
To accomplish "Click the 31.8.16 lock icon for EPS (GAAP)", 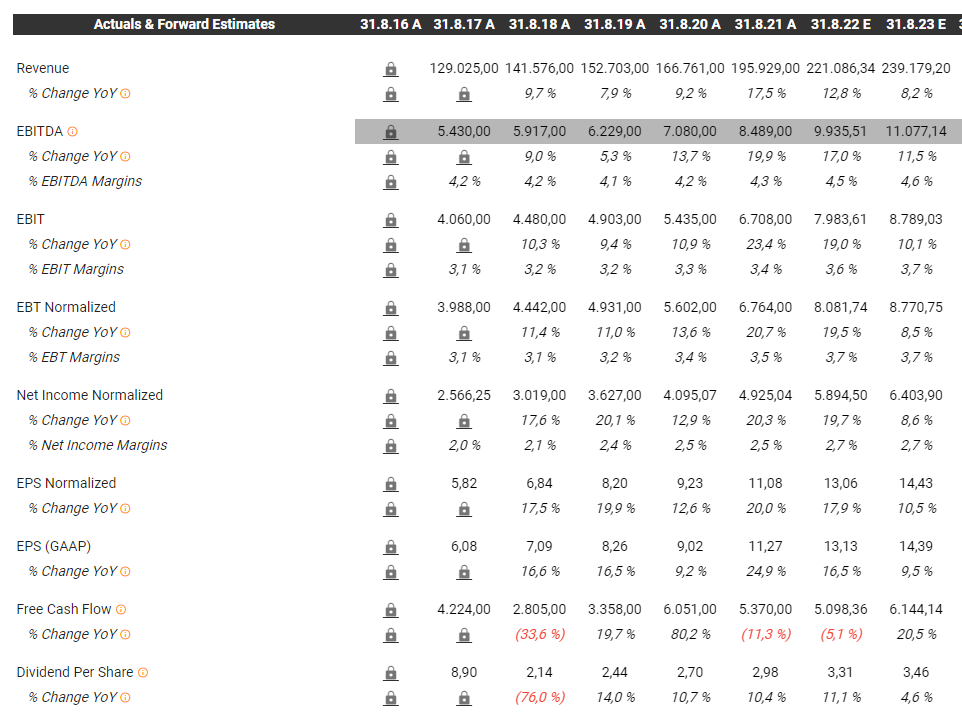I will pos(390,547).
